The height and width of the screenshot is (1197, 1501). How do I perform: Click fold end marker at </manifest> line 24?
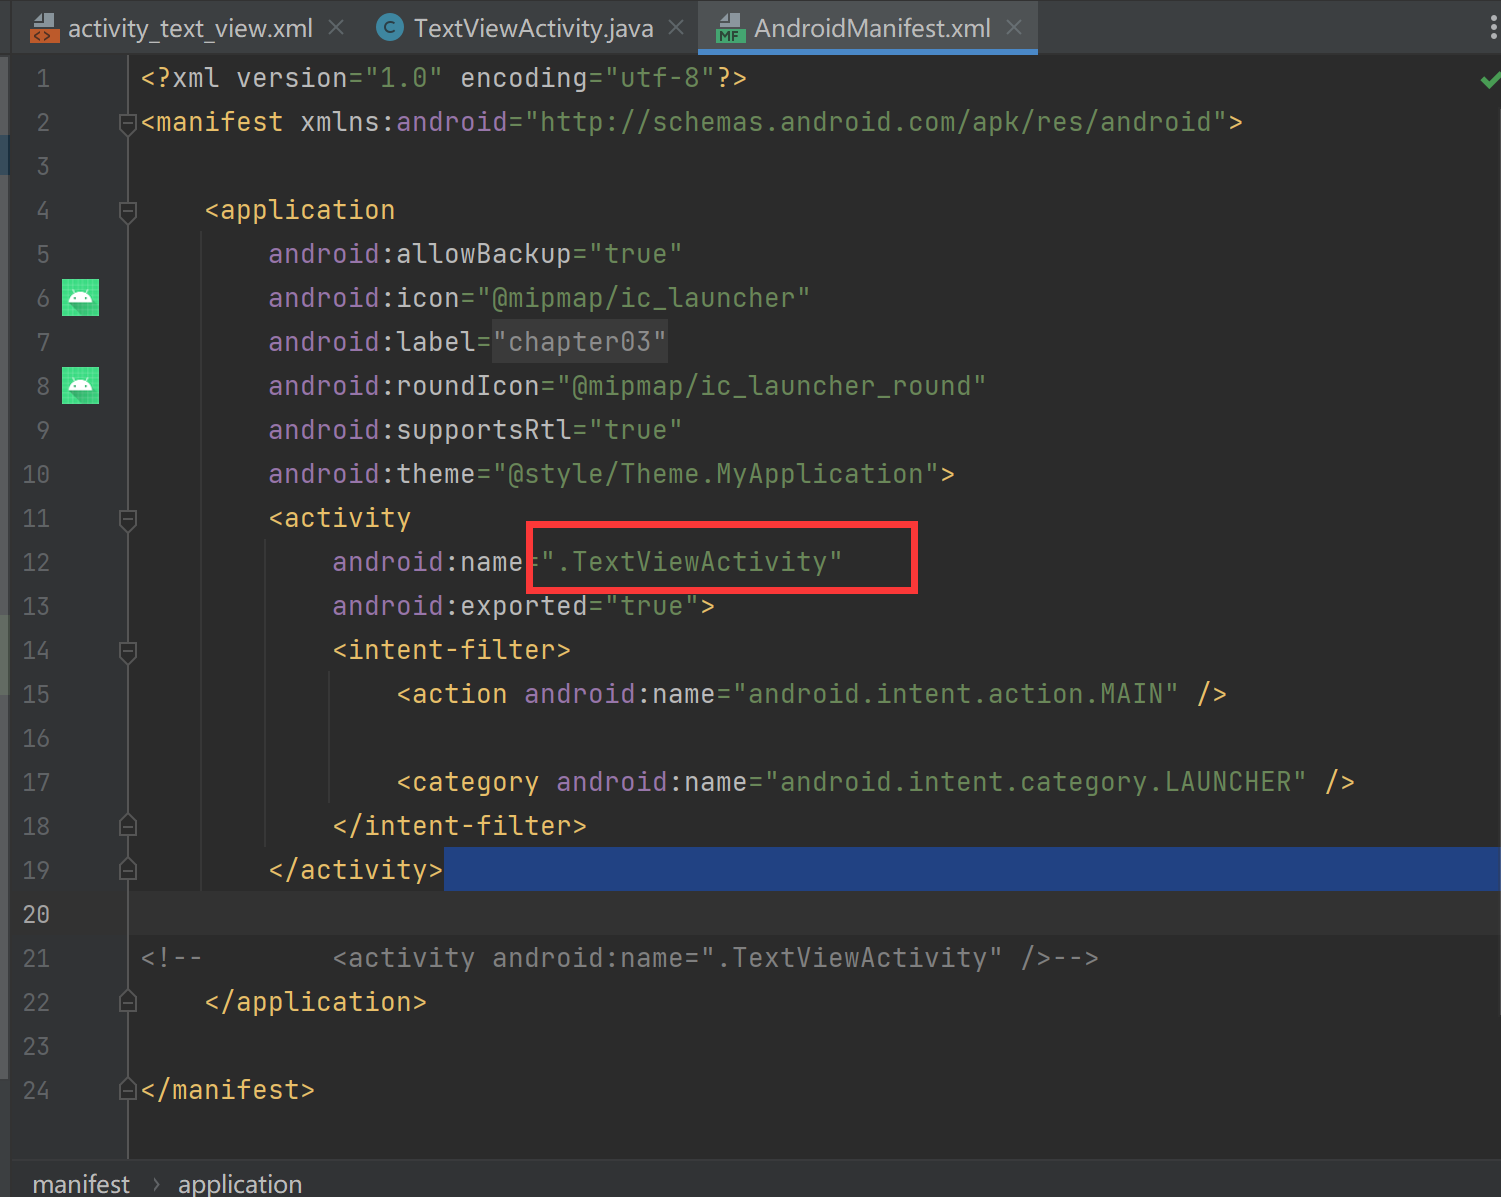pyautogui.click(x=128, y=1089)
